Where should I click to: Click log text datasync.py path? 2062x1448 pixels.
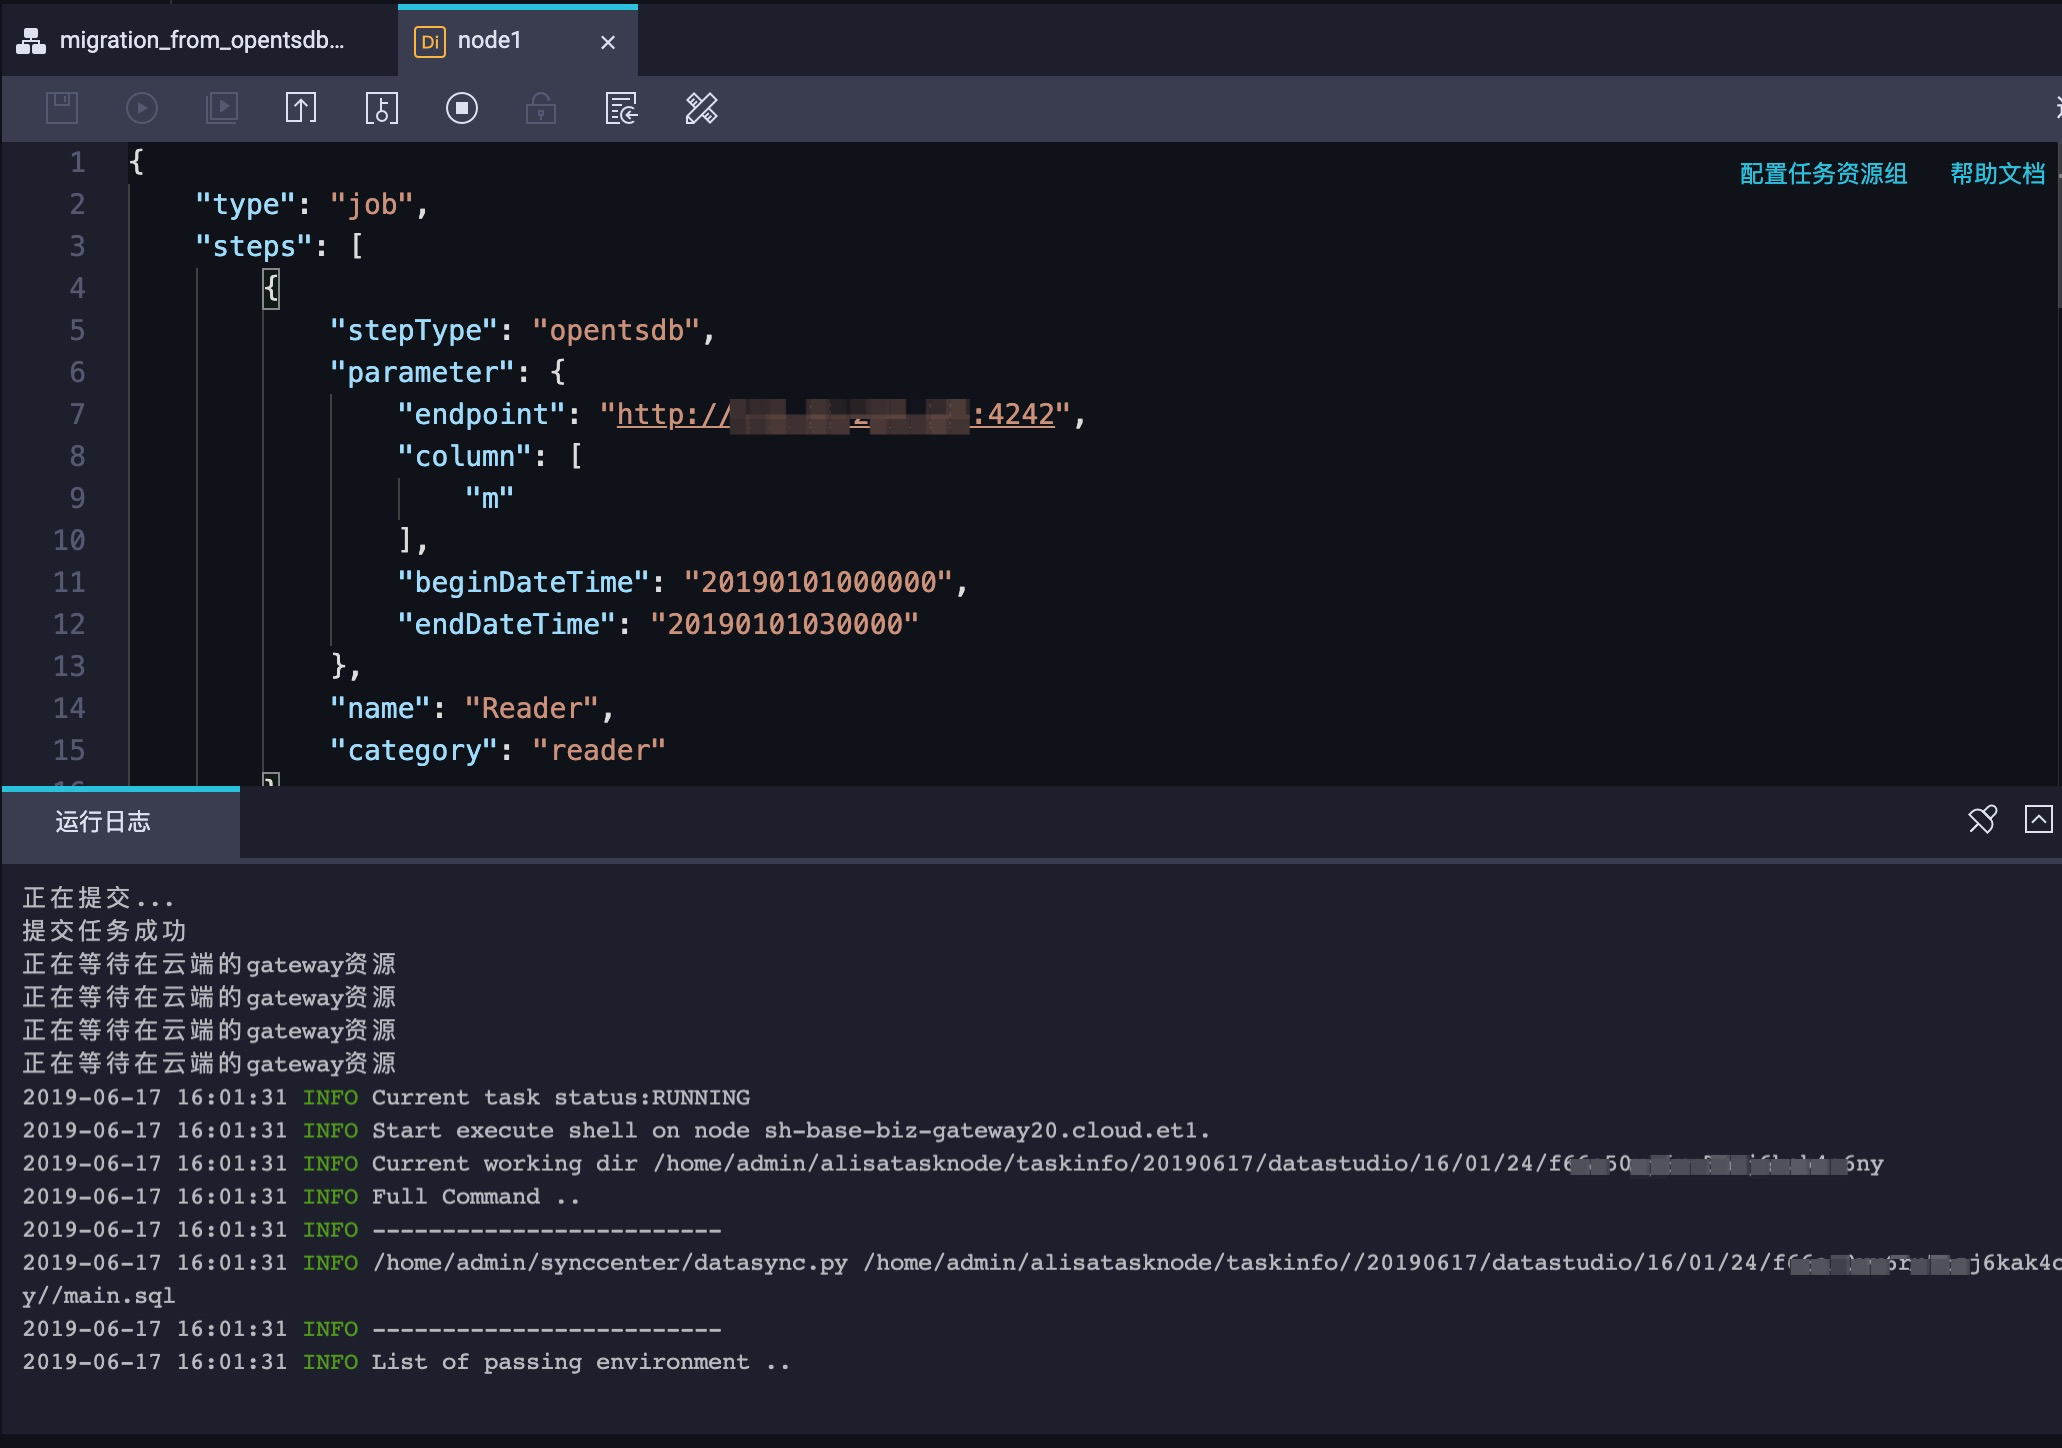point(610,1263)
